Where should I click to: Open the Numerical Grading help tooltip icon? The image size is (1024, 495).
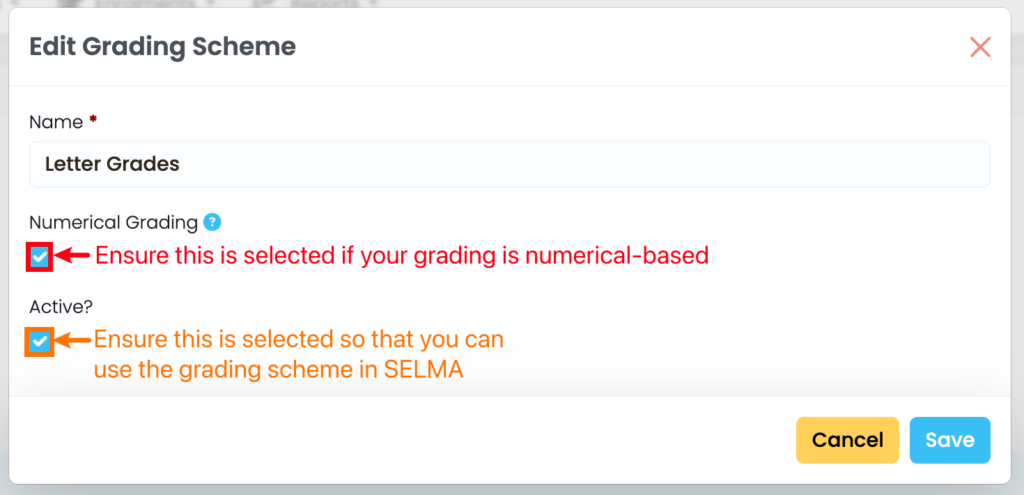[211, 222]
